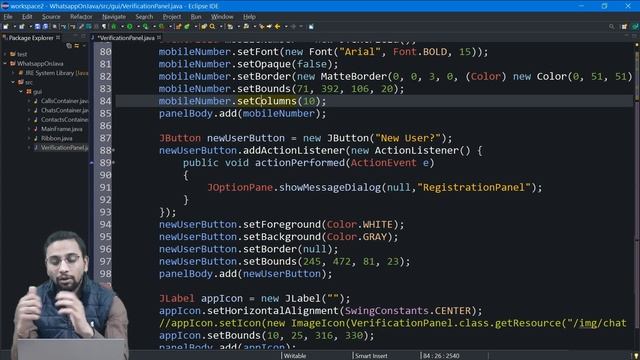Collapse the WhatsappOnJava project node
The height and width of the screenshot is (360, 640).
point(5,63)
